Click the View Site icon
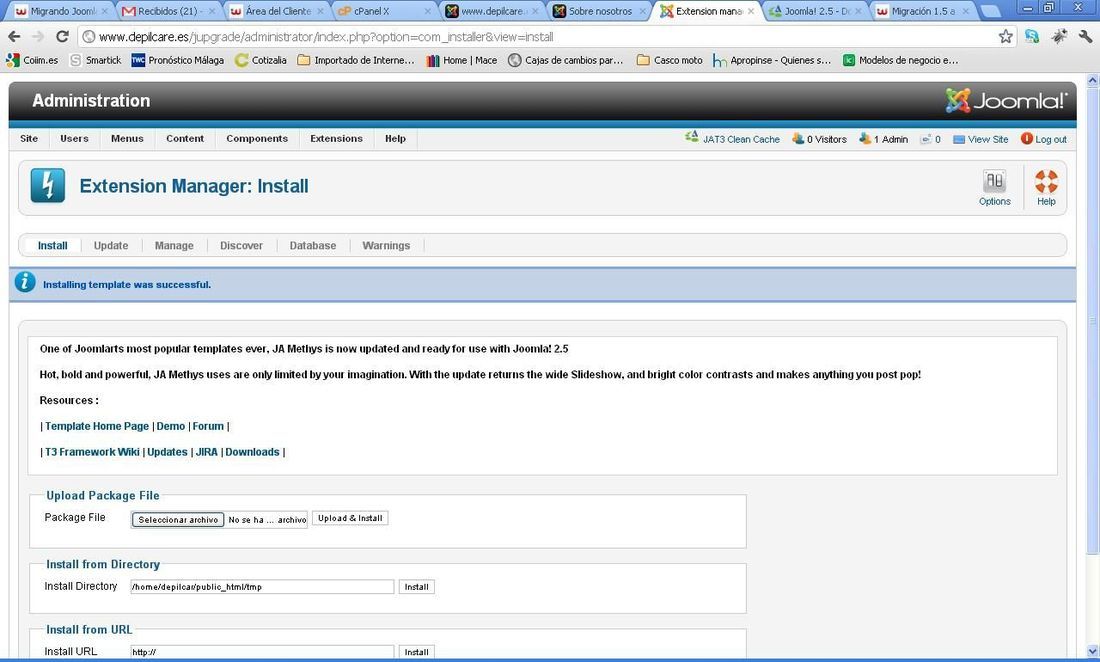Viewport: 1100px width, 662px height. click(x=959, y=140)
